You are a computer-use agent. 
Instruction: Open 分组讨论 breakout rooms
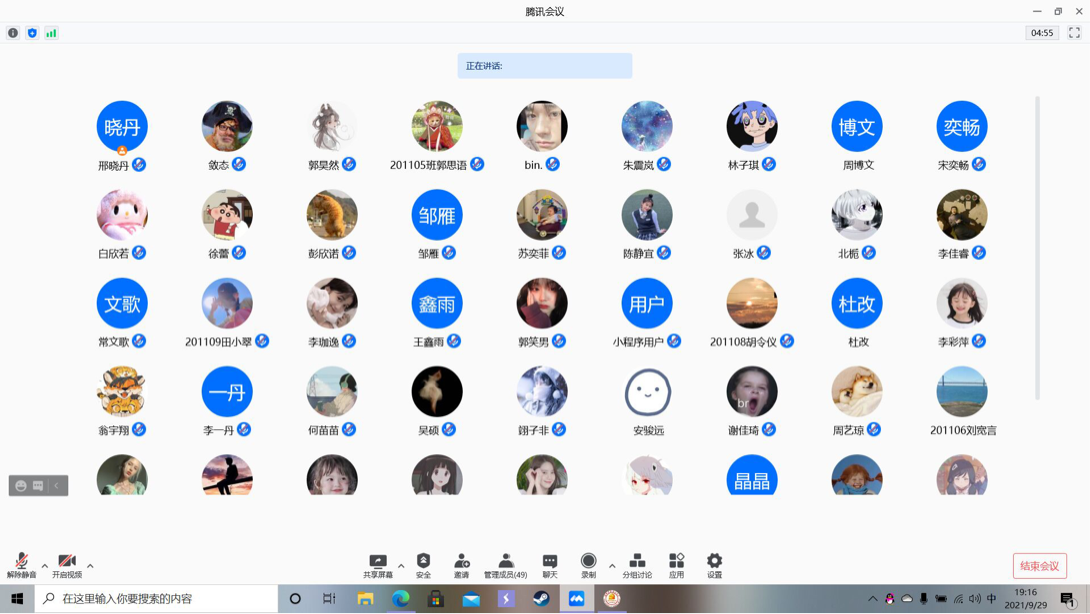(x=637, y=565)
